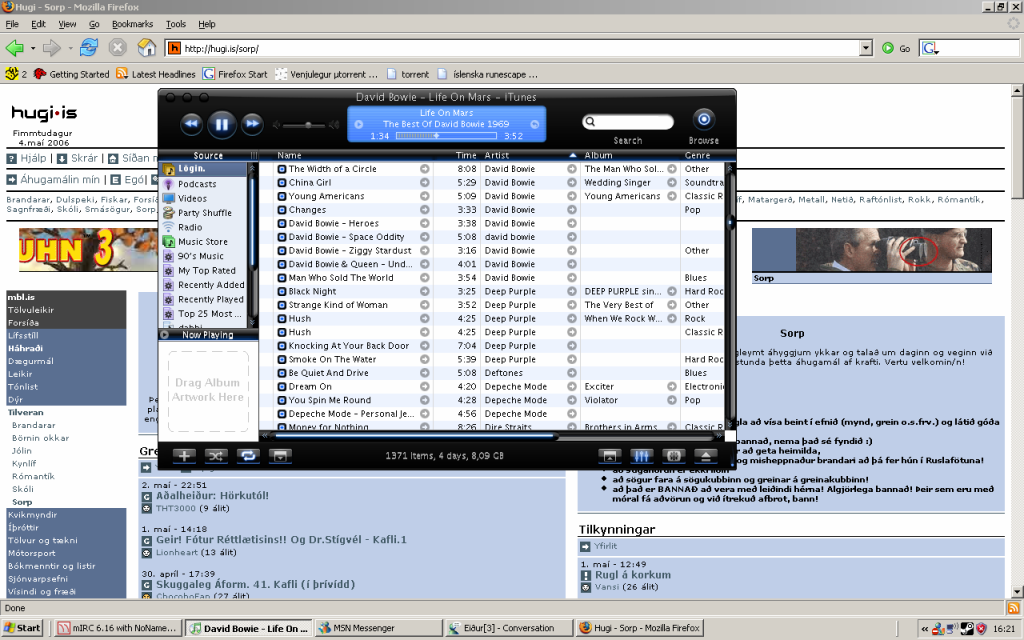Click the Firefox Forward arrow
This screenshot has height=640, width=1024.
(x=52, y=48)
